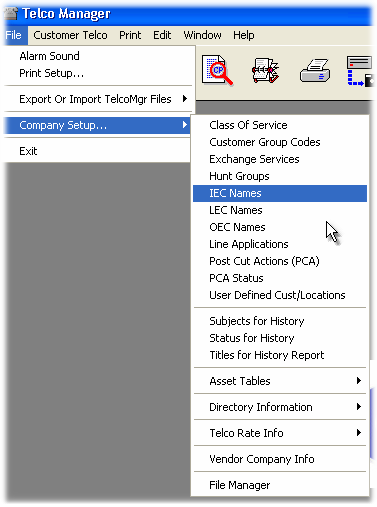Select Subjects for History
Image resolution: width=377 pixels, height=507 pixels.
click(x=280, y=321)
